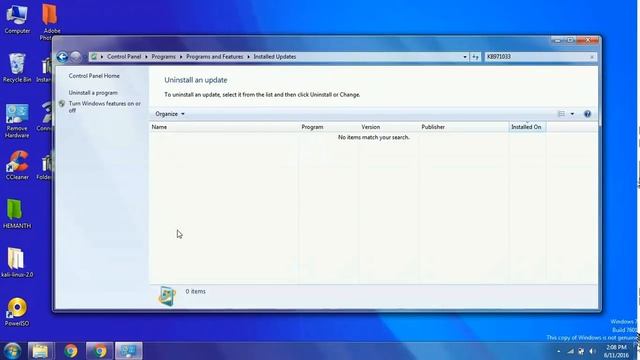Launch the first Chrome taskbar icon
640x360 pixels.
71,351
